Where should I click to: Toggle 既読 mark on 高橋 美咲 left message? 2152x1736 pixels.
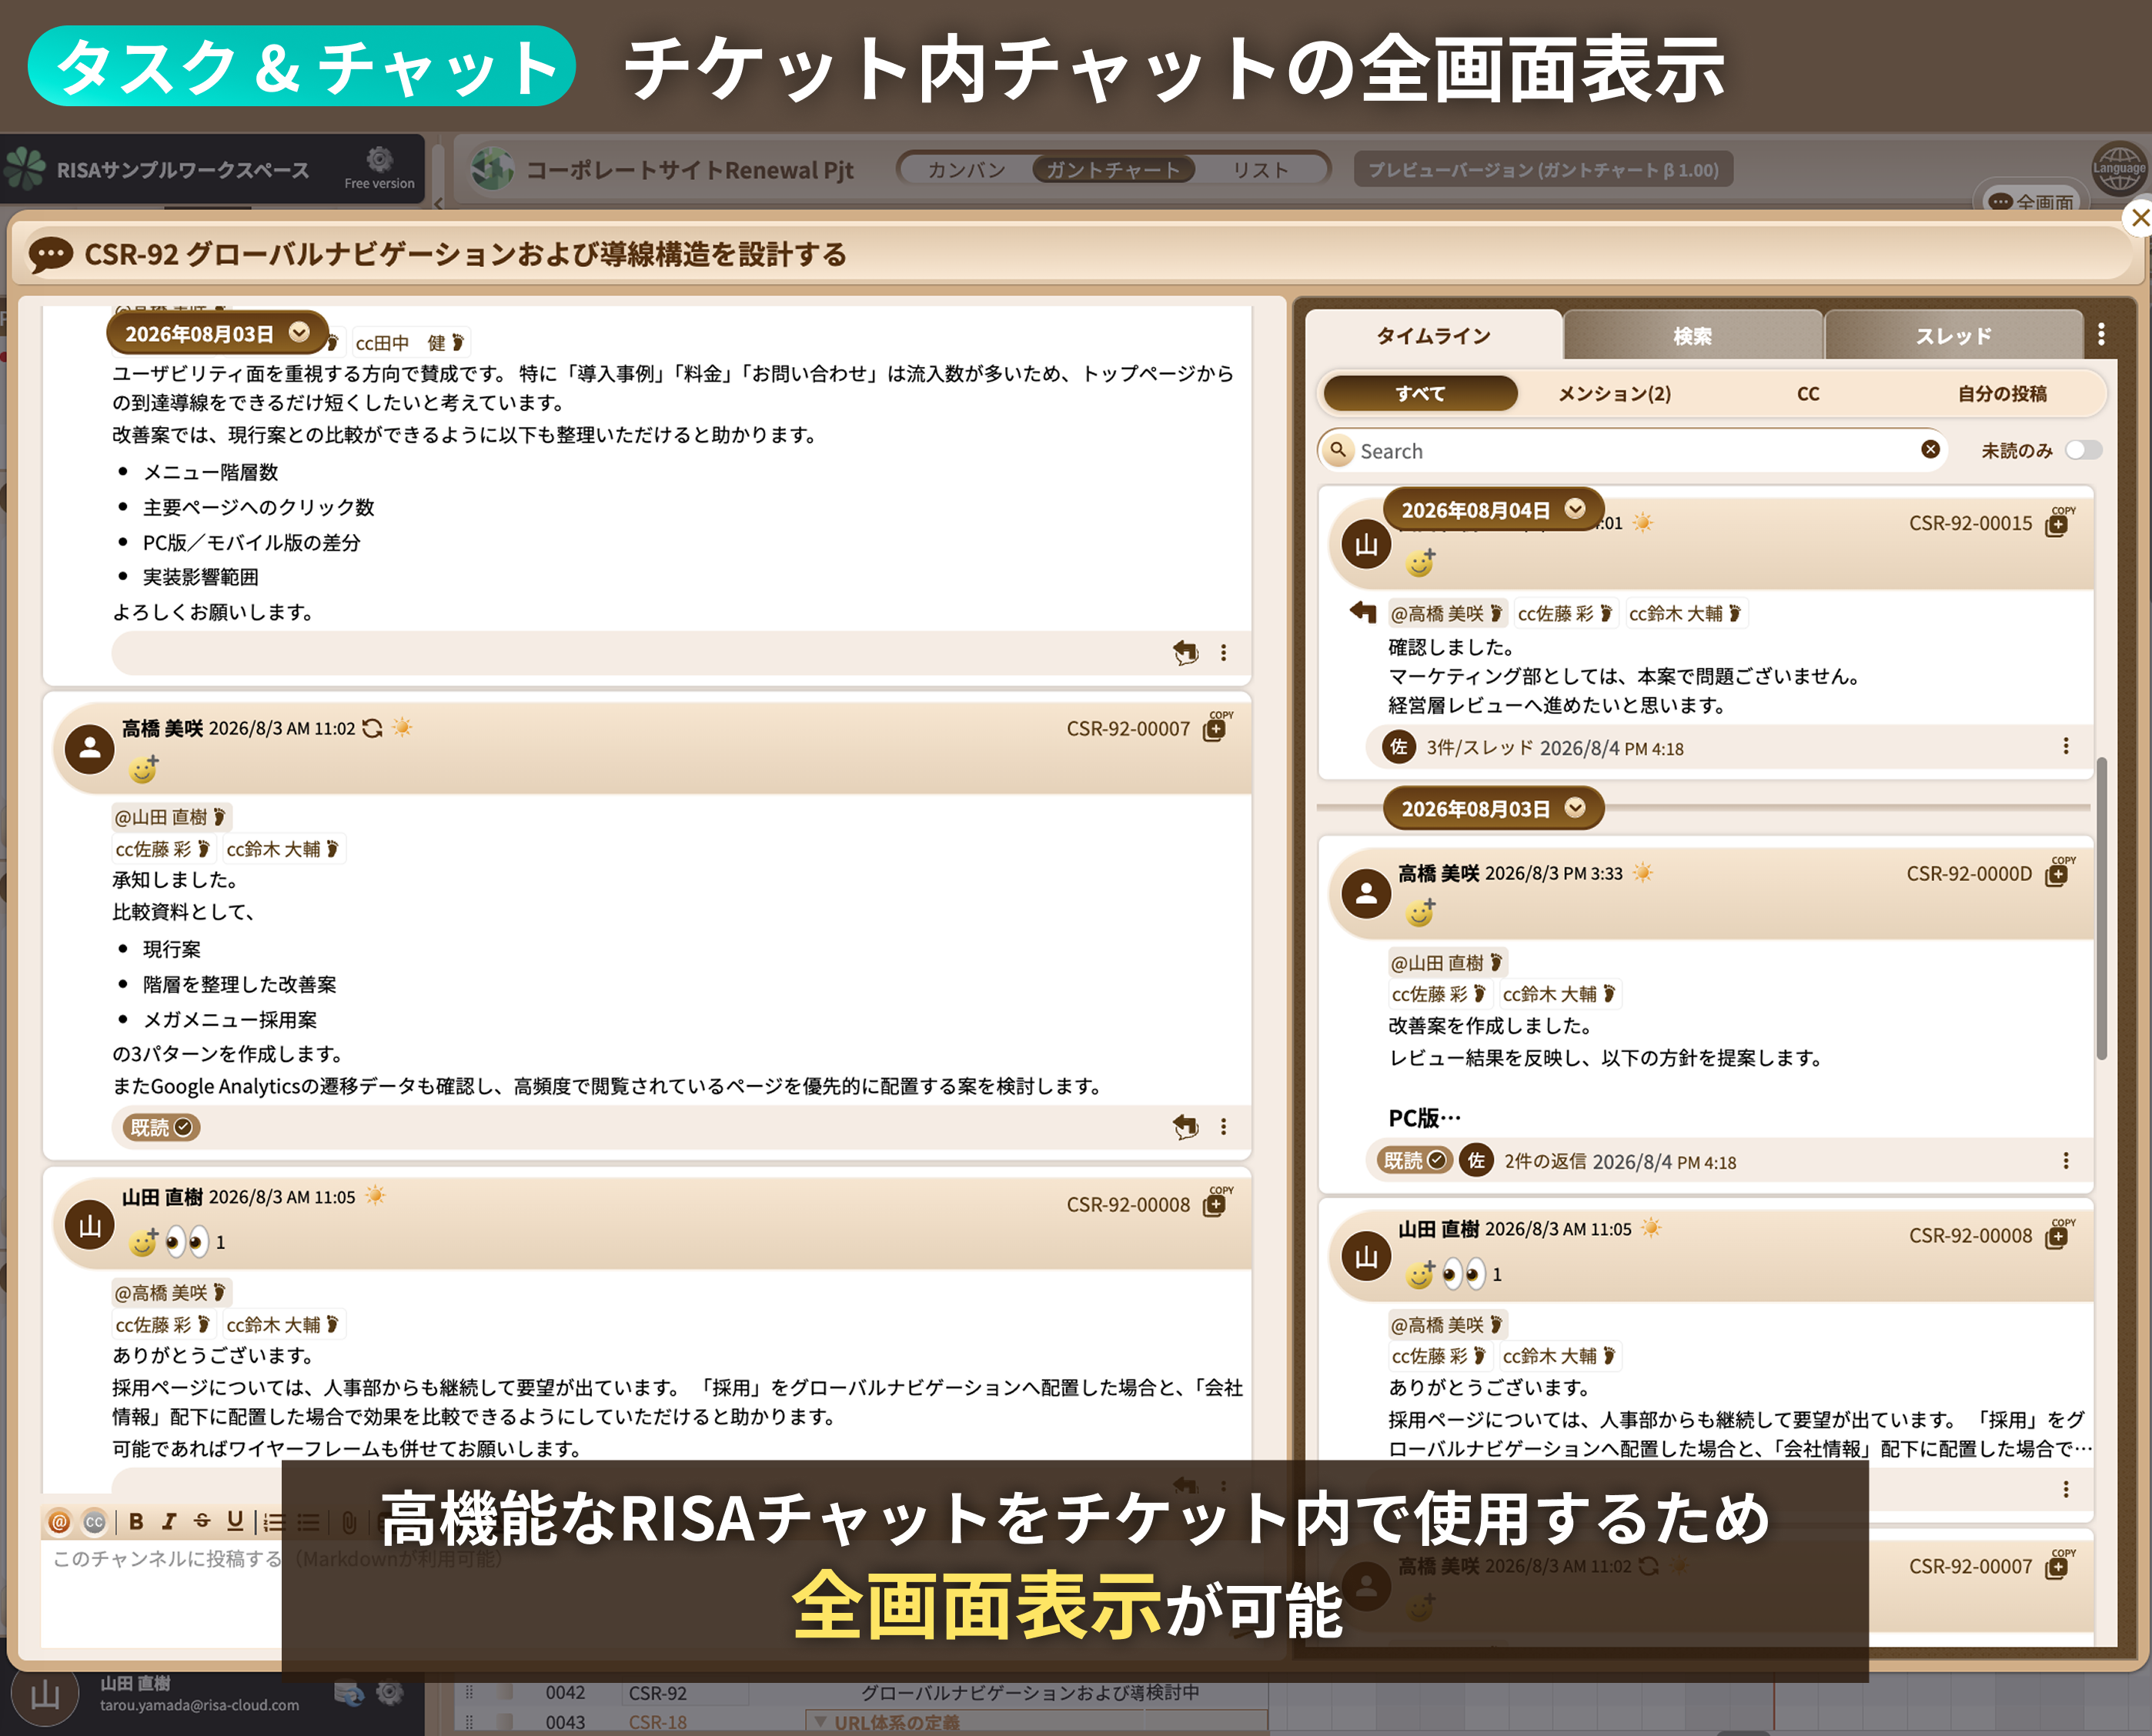161,1127
